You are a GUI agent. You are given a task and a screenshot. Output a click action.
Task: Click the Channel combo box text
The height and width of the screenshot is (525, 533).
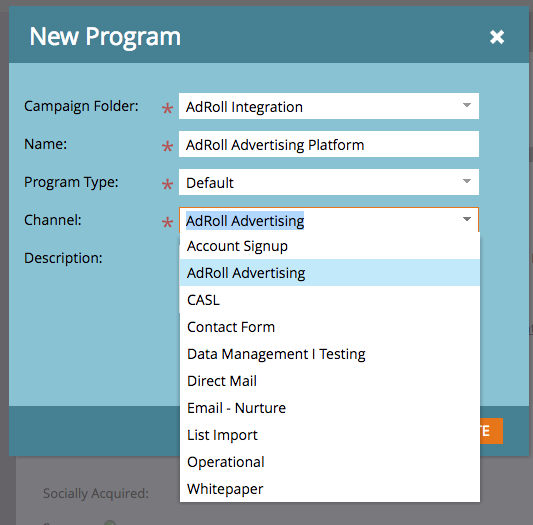pos(245,221)
